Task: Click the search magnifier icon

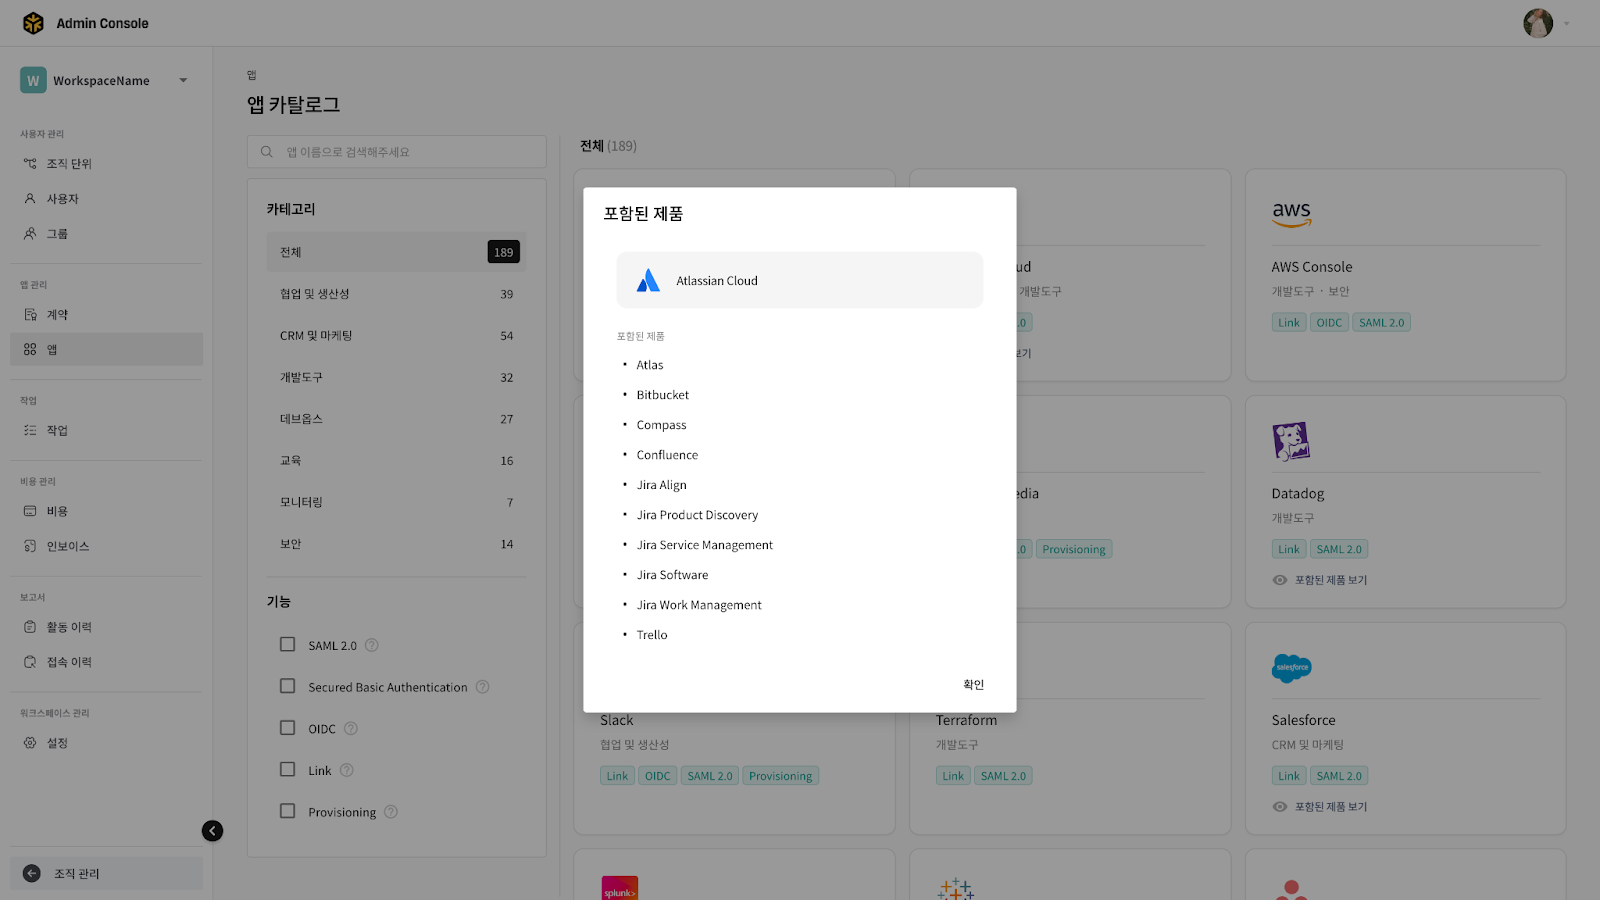Action: pyautogui.click(x=267, y=152)
